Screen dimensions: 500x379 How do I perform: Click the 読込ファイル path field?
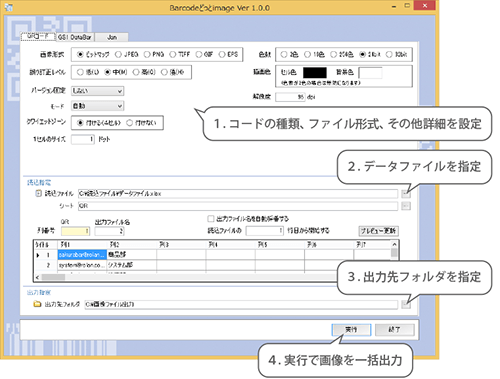[238, 194]
